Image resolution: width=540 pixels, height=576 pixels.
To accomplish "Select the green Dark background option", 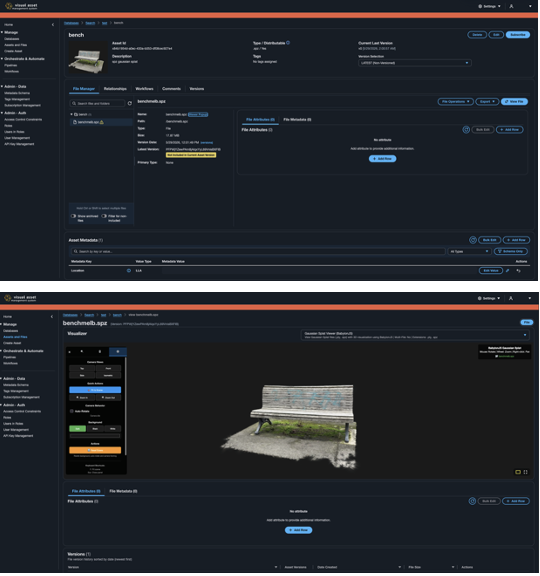I will [78, 429].
